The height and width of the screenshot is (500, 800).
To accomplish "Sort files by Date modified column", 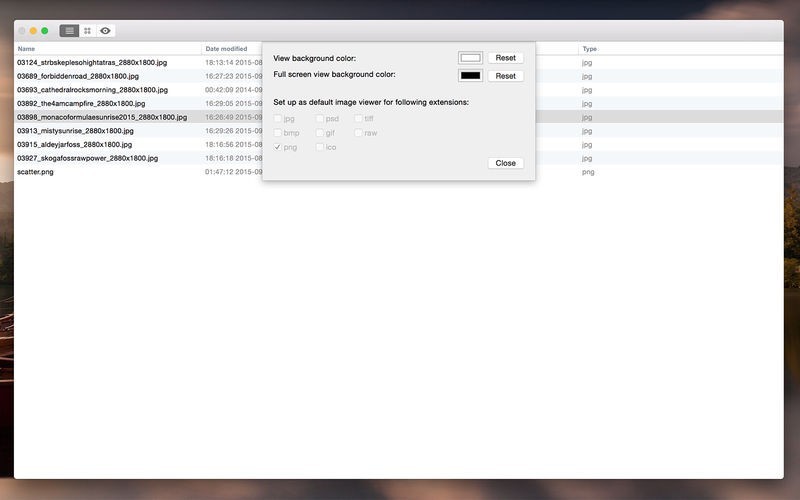I will point(227,48).
